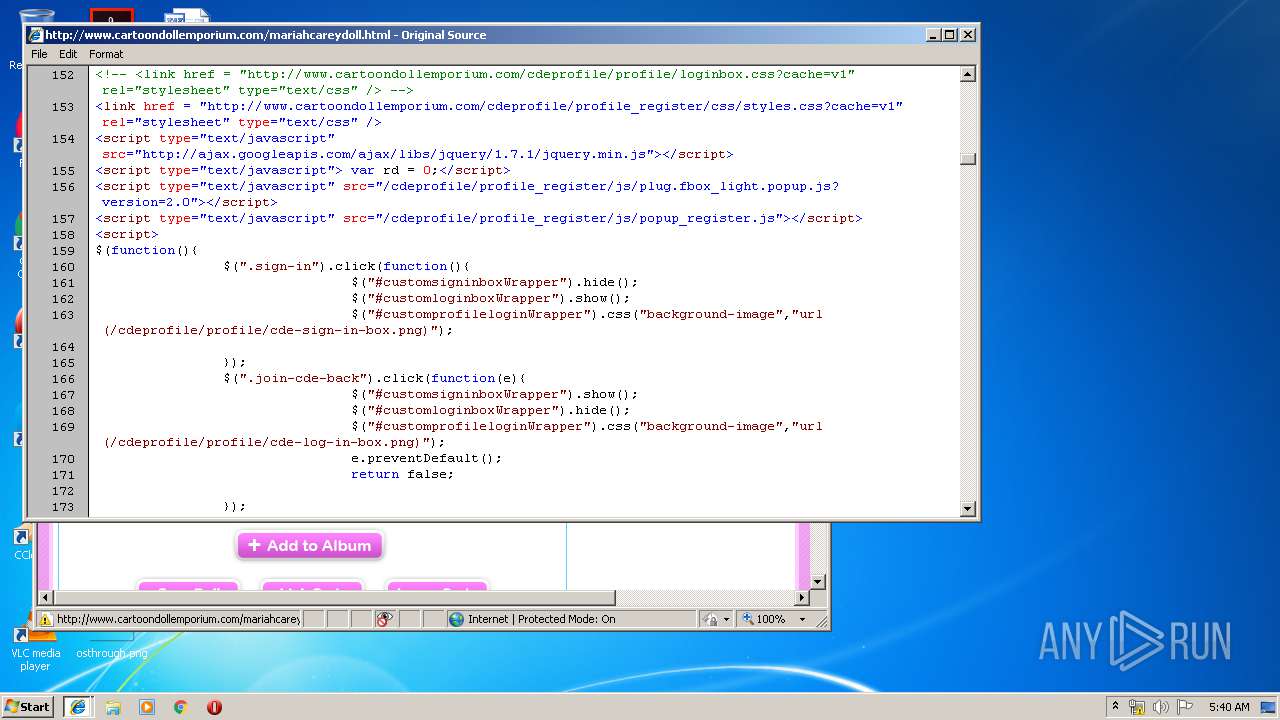1280x720 pixels.
Task: Open the Windows Start menu
Action: coord(27,706)
